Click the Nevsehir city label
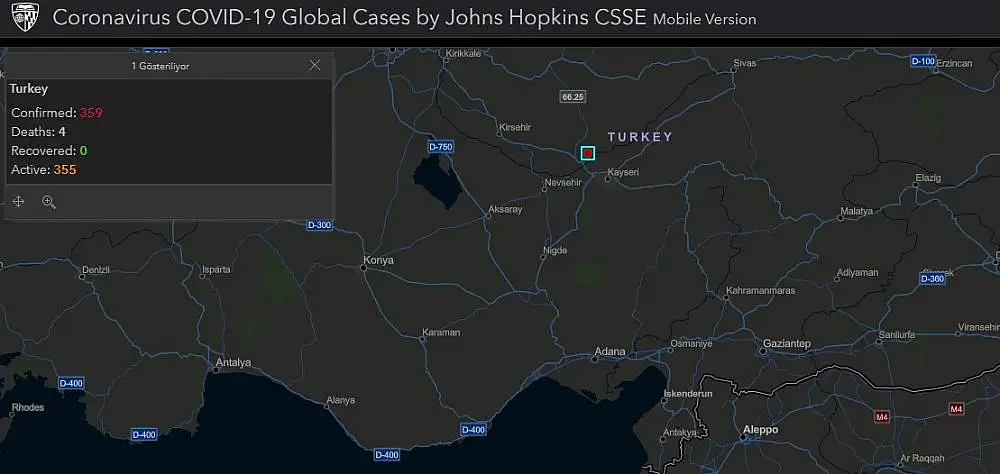The height and width of the screenshot is (474, 1000). pyautogui.click(x=563, y=182)
